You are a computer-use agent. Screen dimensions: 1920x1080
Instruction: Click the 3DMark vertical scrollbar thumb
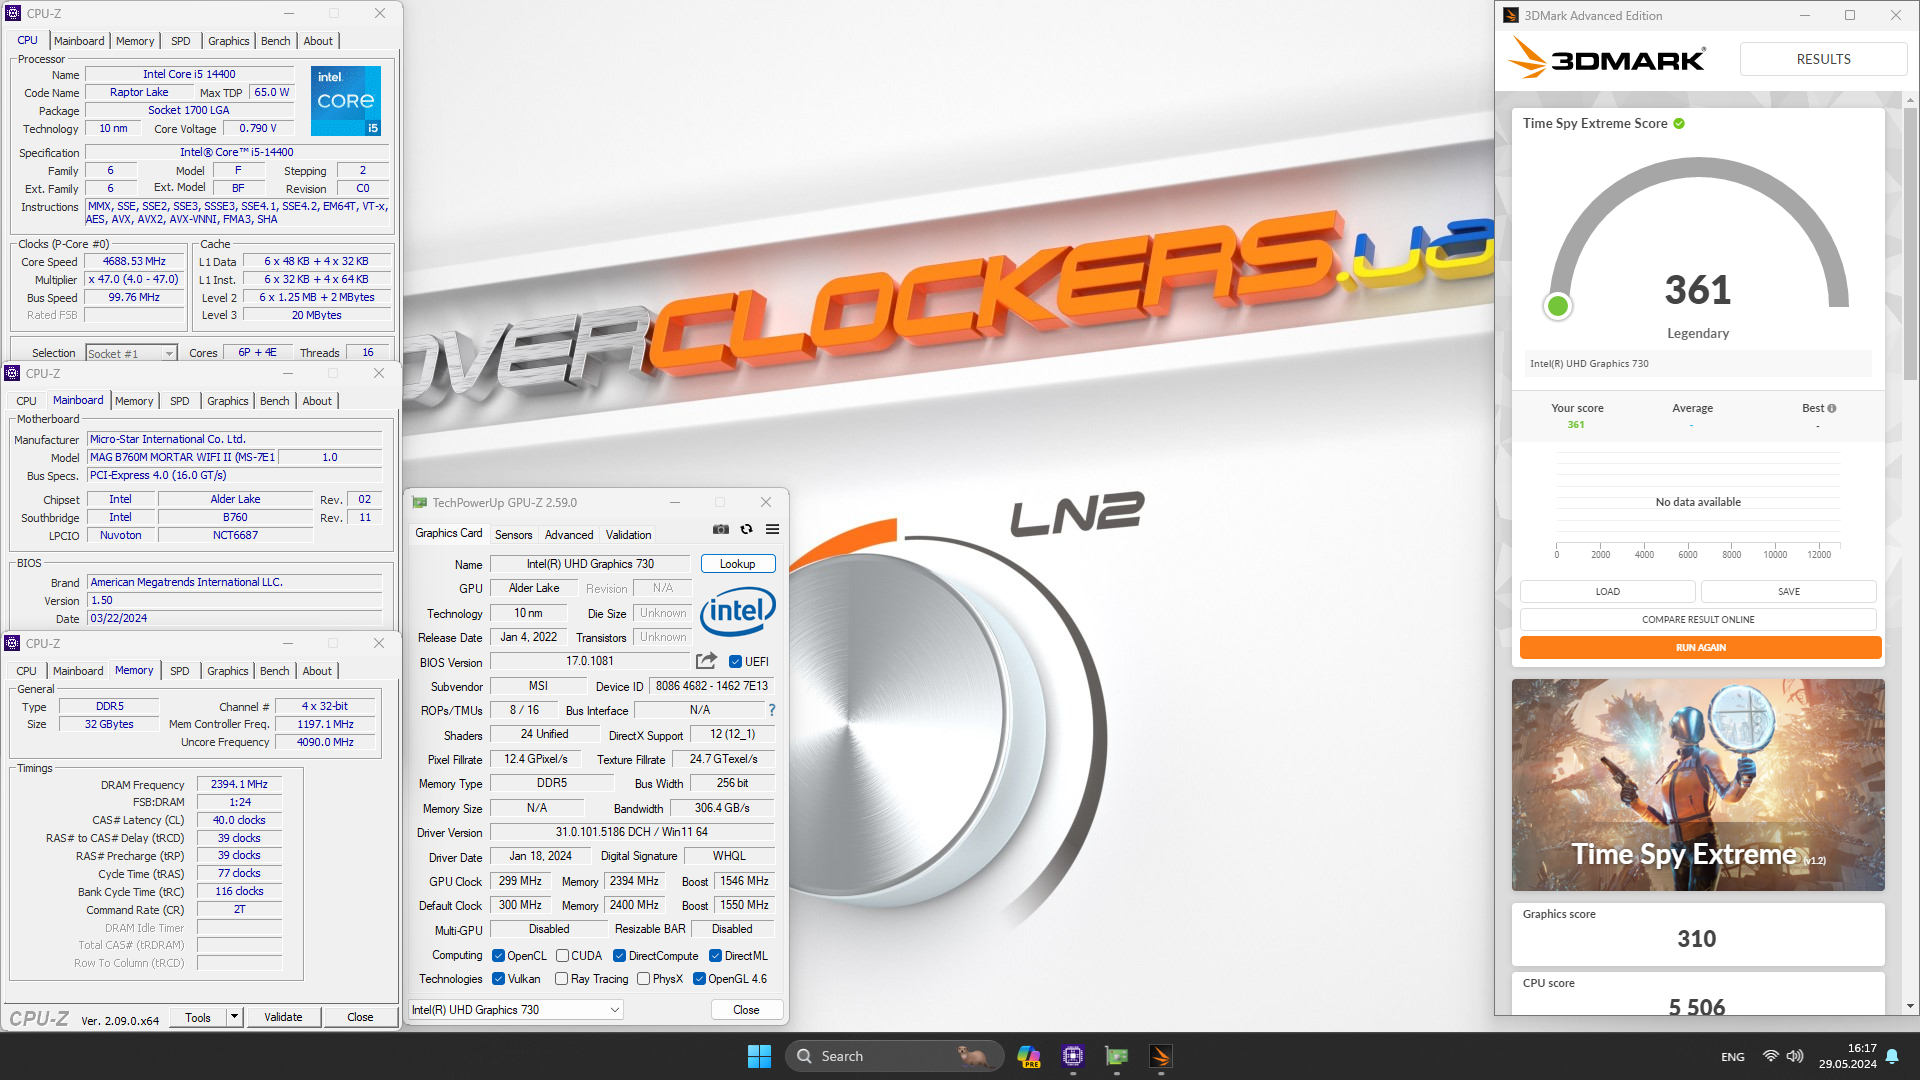(x=1910, y=245)
